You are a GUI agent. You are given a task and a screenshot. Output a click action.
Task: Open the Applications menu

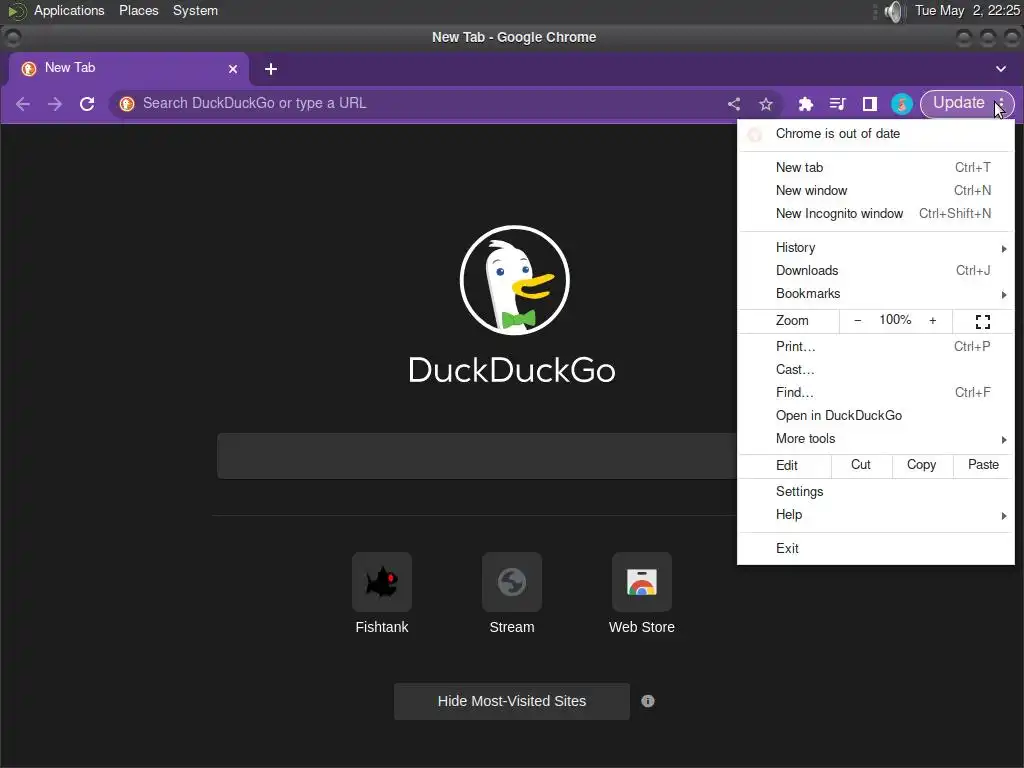tap(69, 11)
